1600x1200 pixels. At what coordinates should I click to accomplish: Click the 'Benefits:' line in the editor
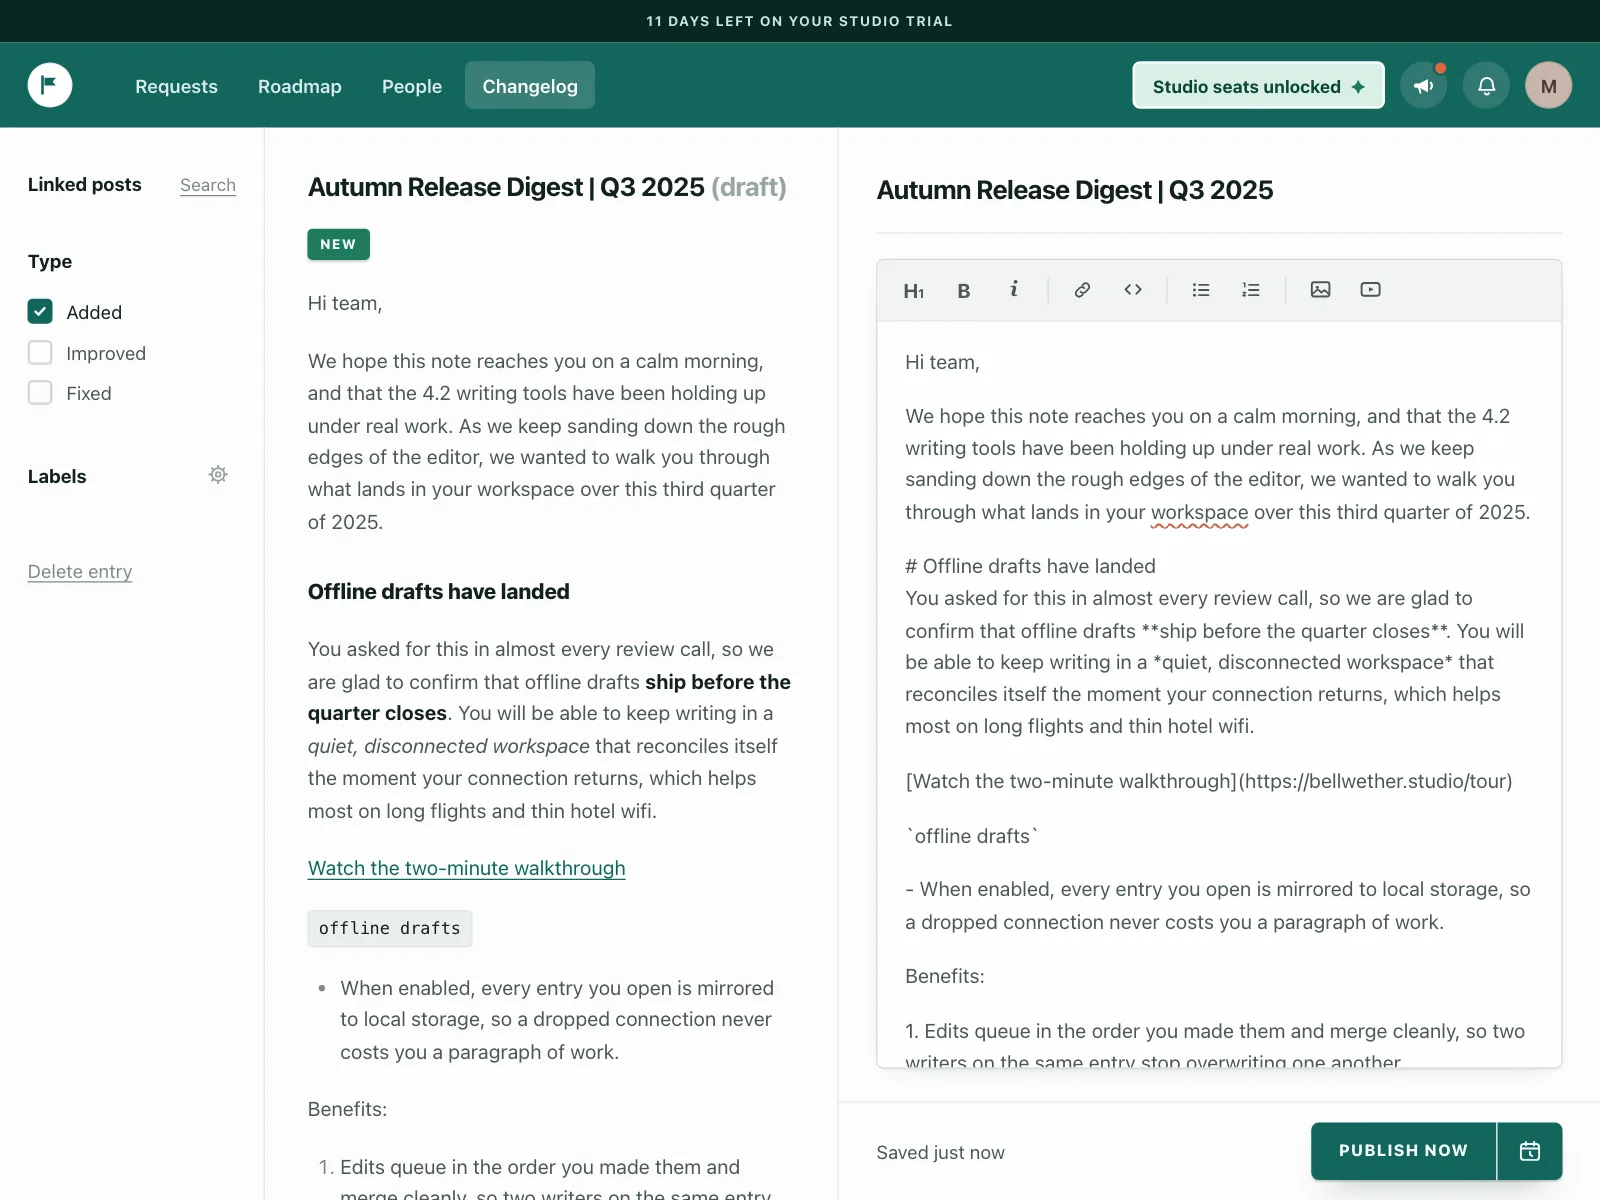pyautogui.click(x=945, y=976)
